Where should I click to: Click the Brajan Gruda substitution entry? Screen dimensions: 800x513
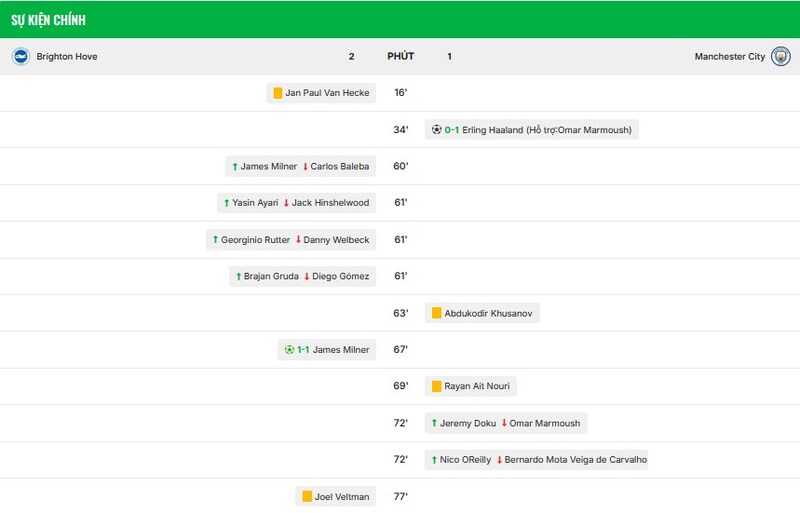point(303,276)
